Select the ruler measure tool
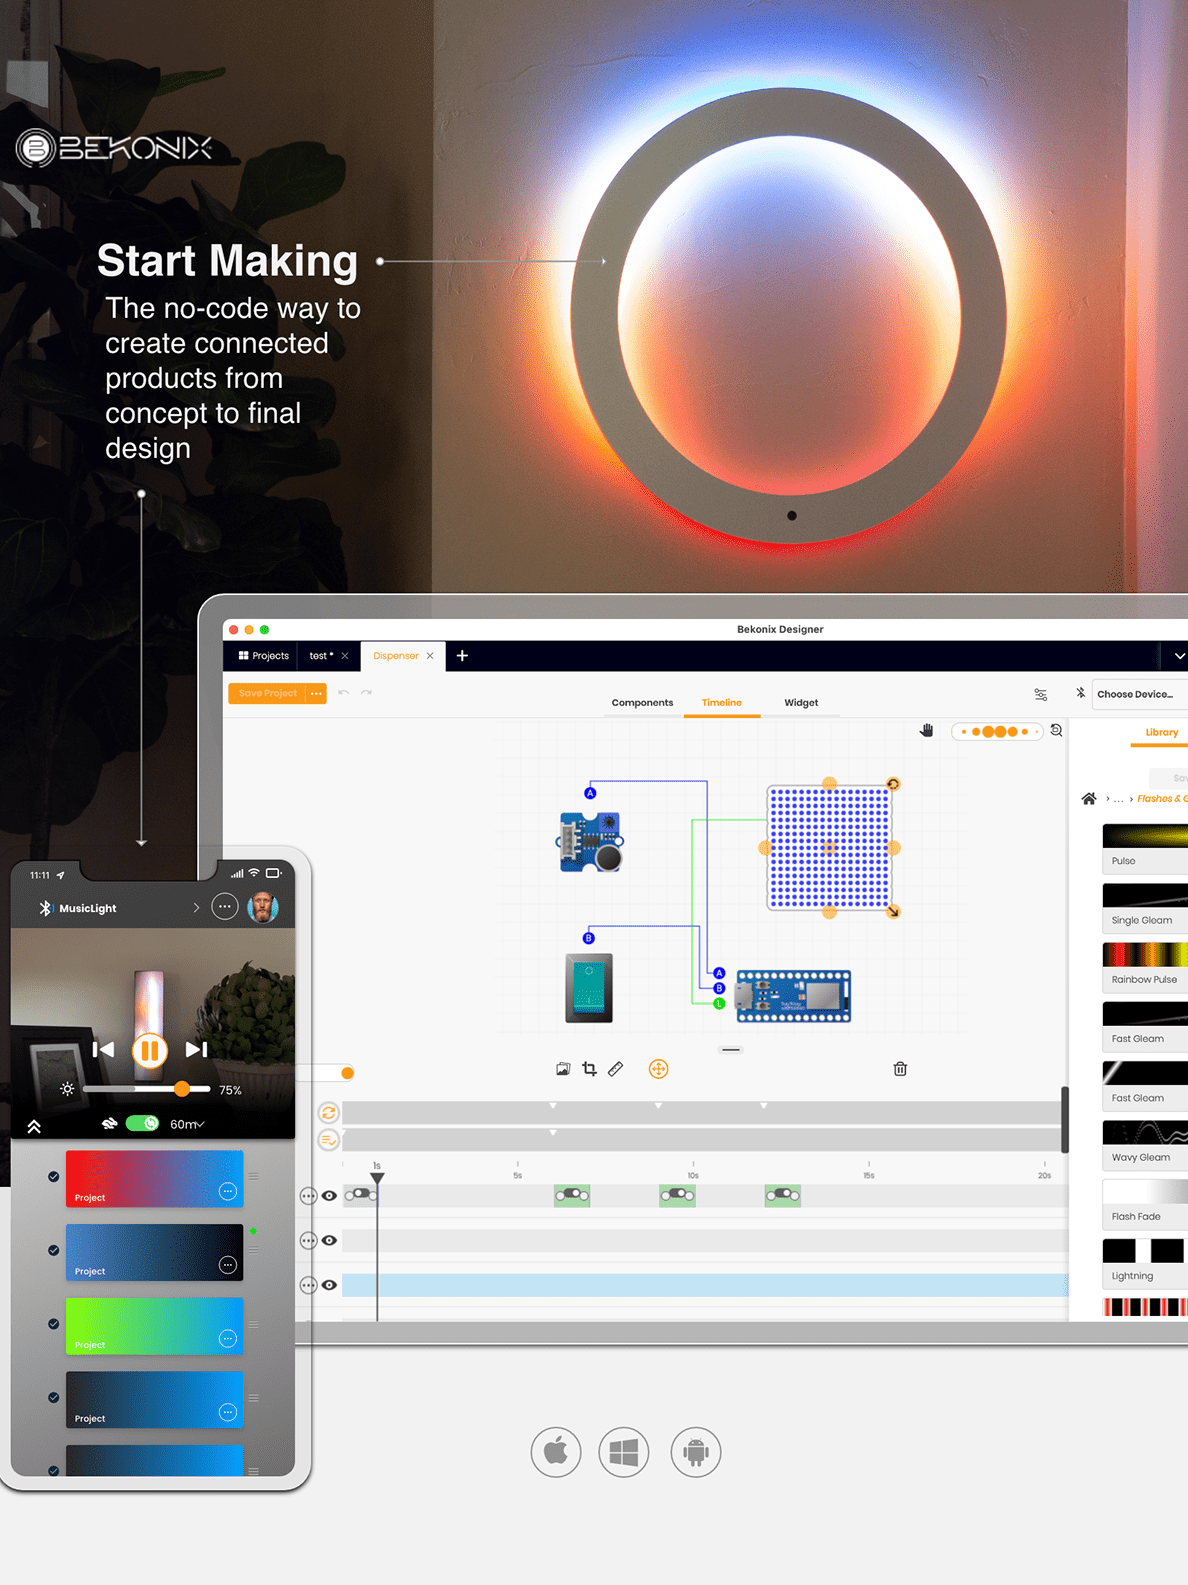Viewport: 1188px width, 1585px height. pos(615,1069)
